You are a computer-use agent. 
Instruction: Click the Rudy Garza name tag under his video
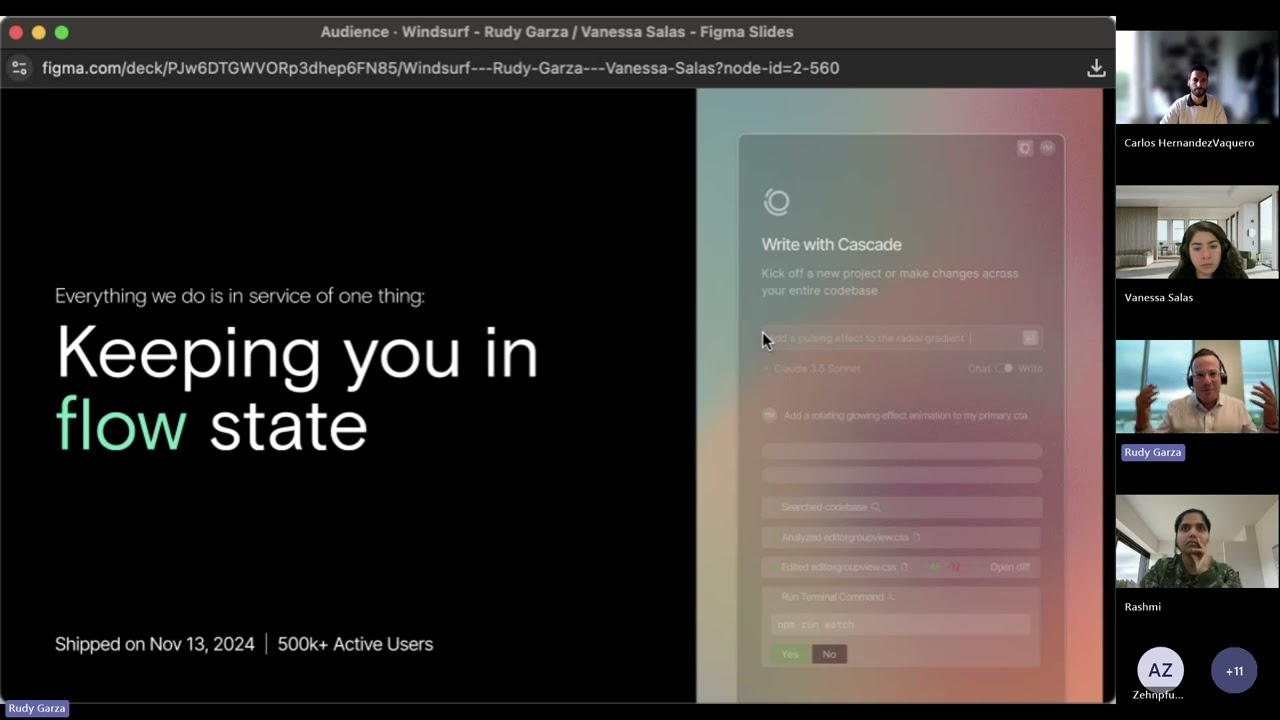1152,452
